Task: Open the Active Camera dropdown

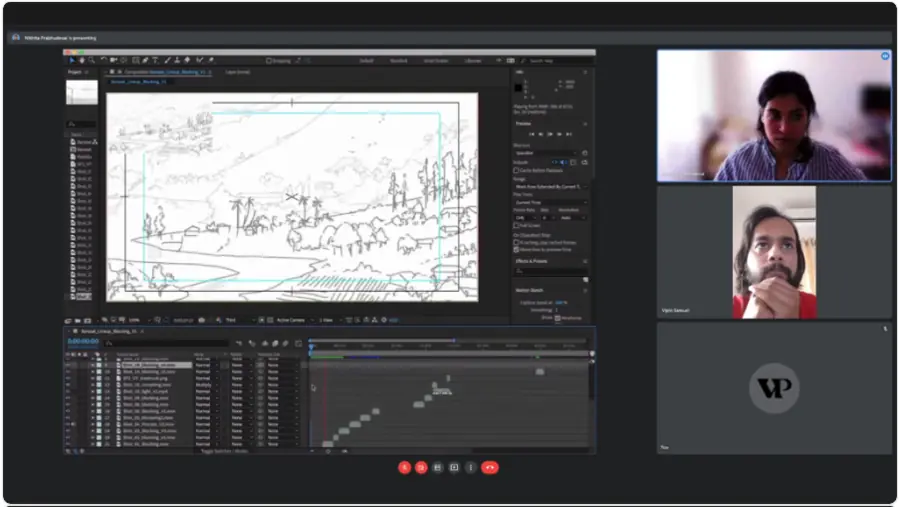Action: (x=294, y=320)
